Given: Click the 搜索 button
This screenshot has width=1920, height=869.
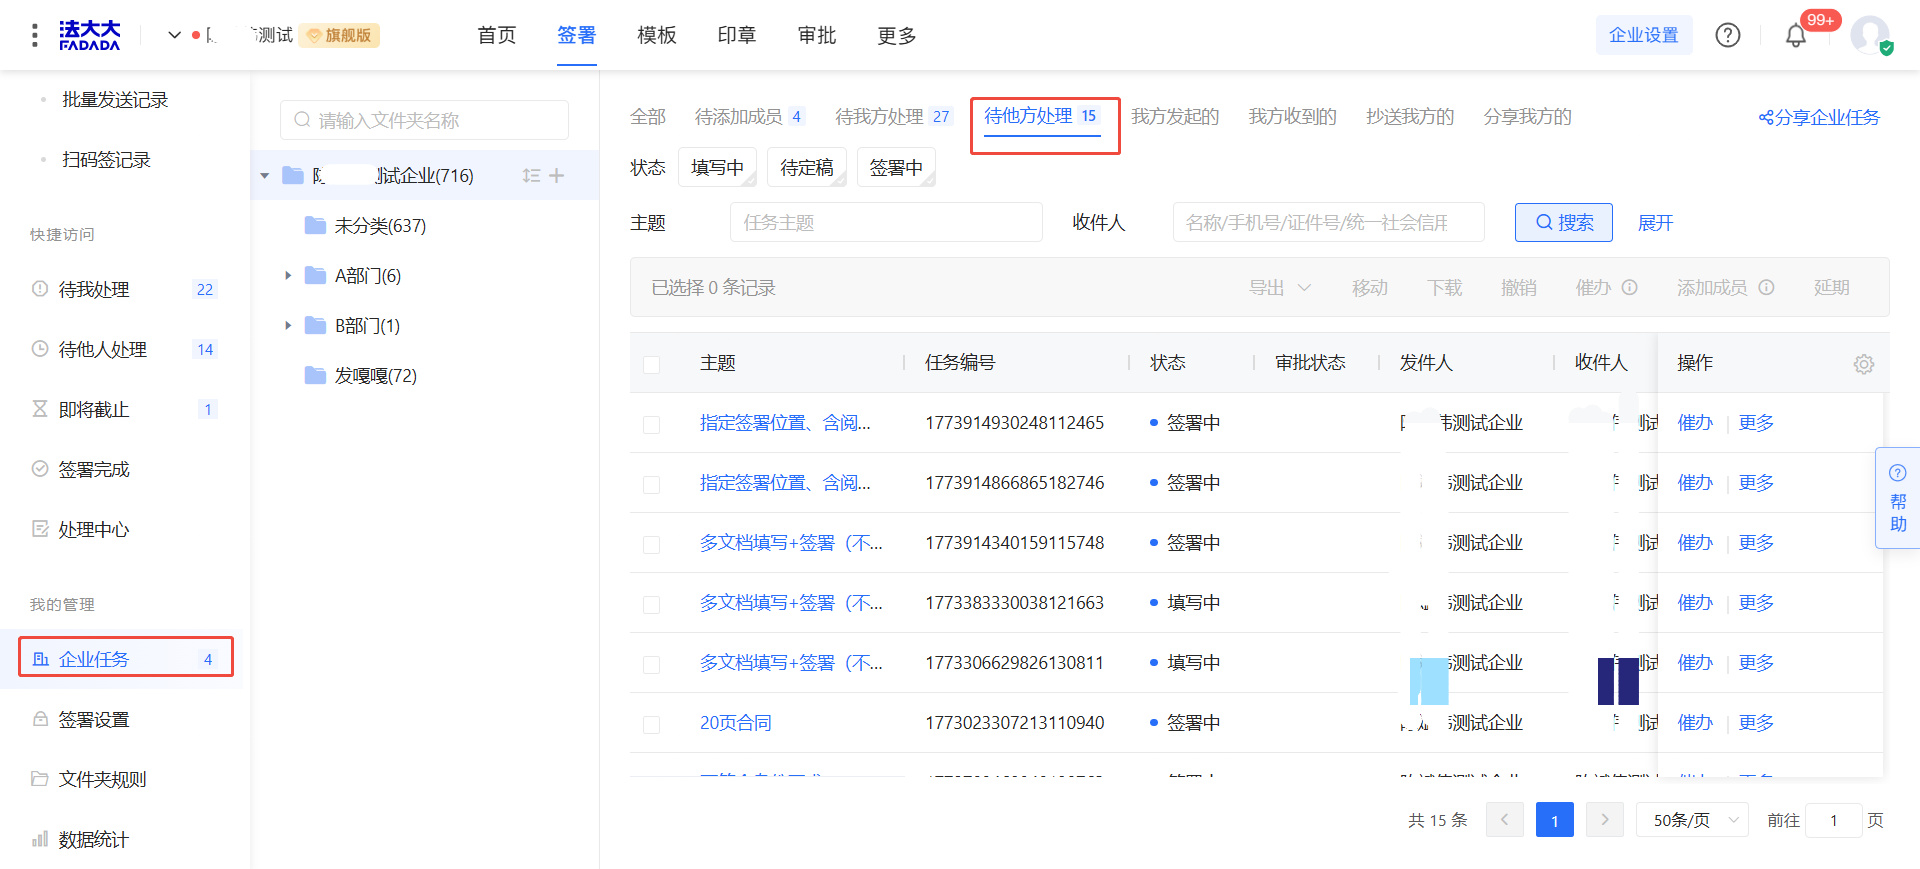Looking at the screenshot, I should click(1564, 222).
